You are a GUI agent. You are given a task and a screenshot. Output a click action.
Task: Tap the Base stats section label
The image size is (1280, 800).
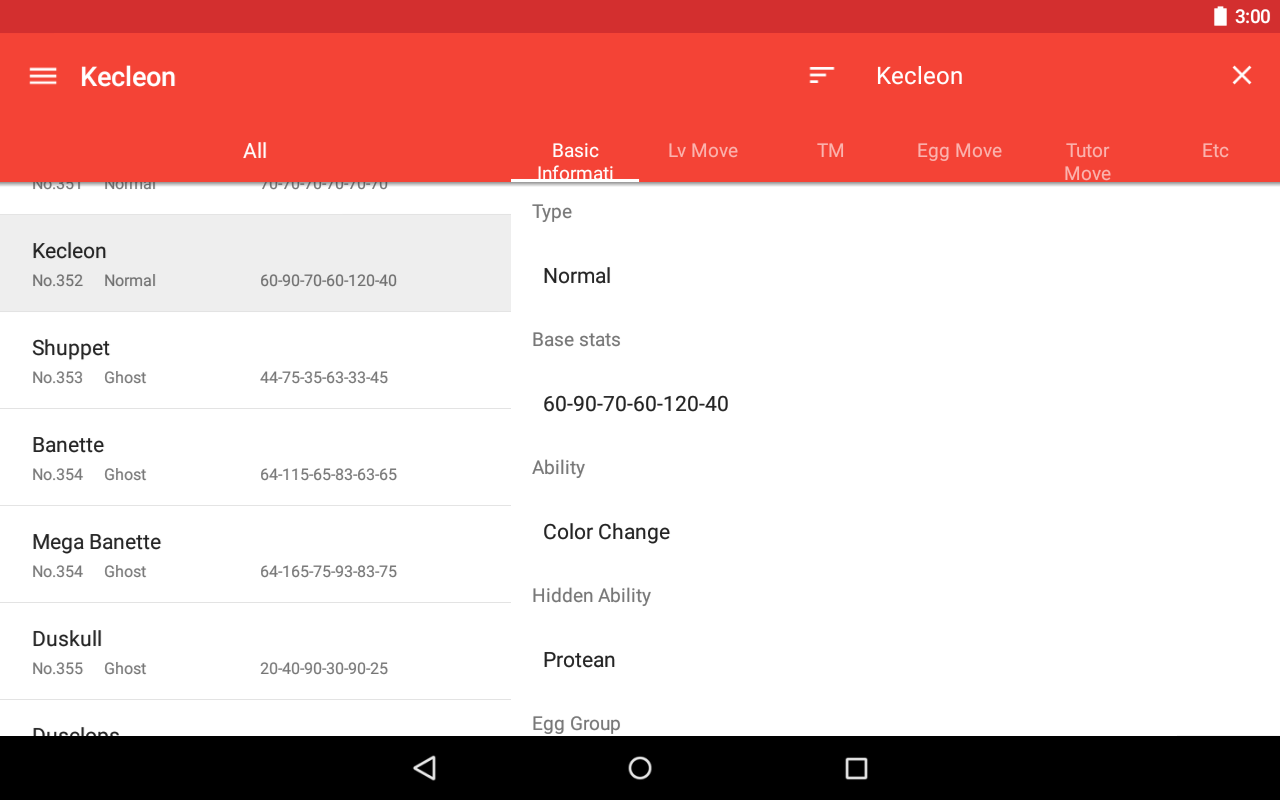(576, 340)
